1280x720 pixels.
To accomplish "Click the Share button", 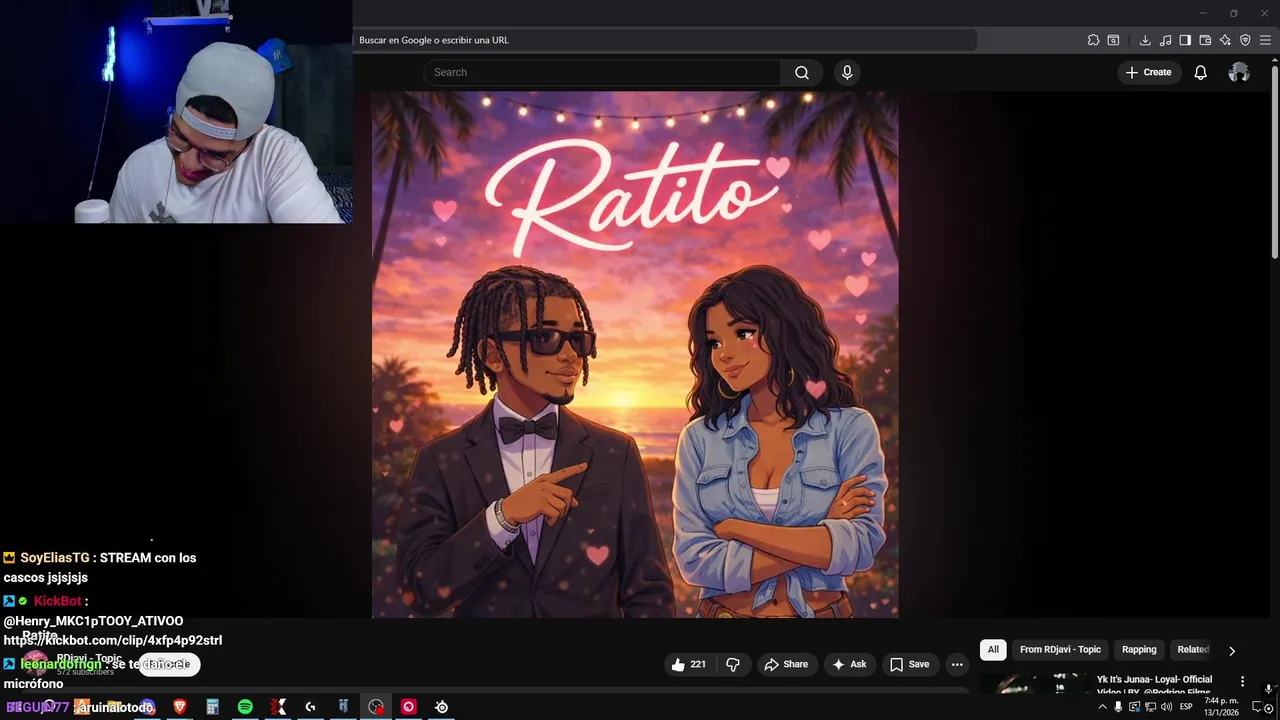I will [x=786, y=664].
